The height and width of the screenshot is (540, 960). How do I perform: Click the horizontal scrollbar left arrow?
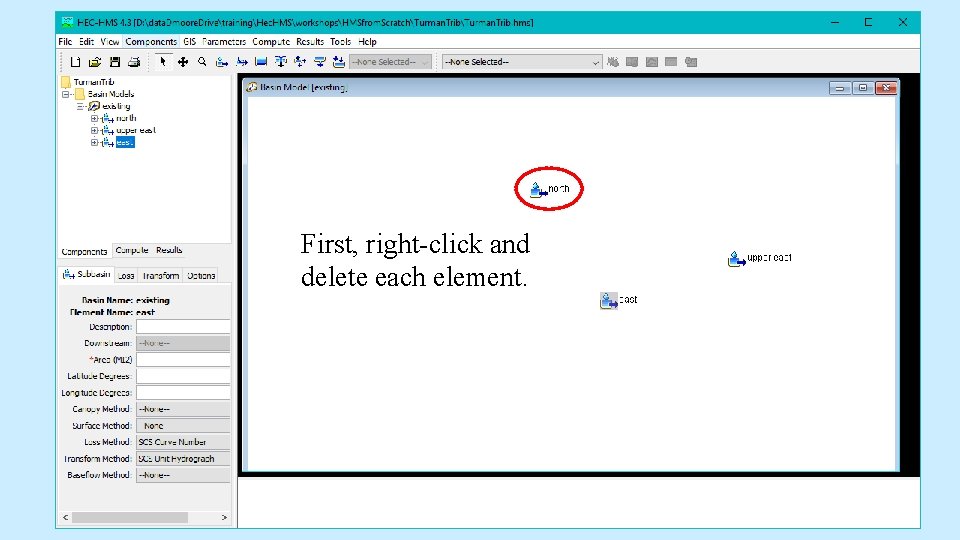(x=66, y=518)
